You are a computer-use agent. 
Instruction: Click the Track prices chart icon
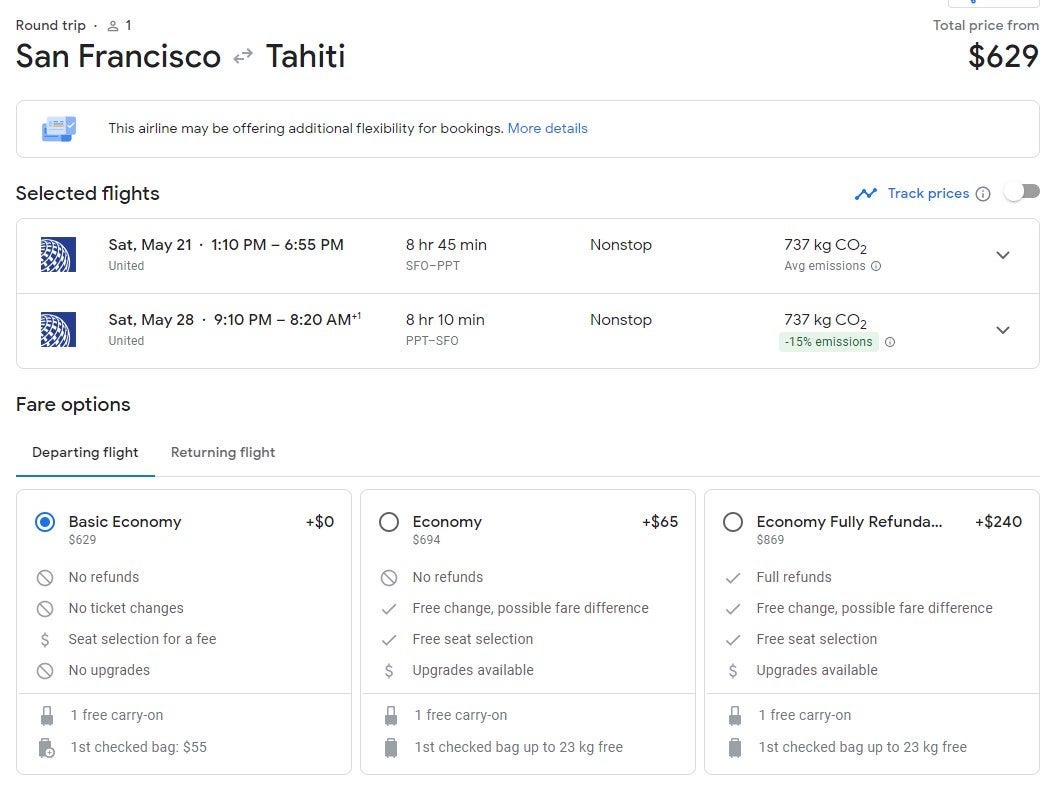(x=865, y=194)
